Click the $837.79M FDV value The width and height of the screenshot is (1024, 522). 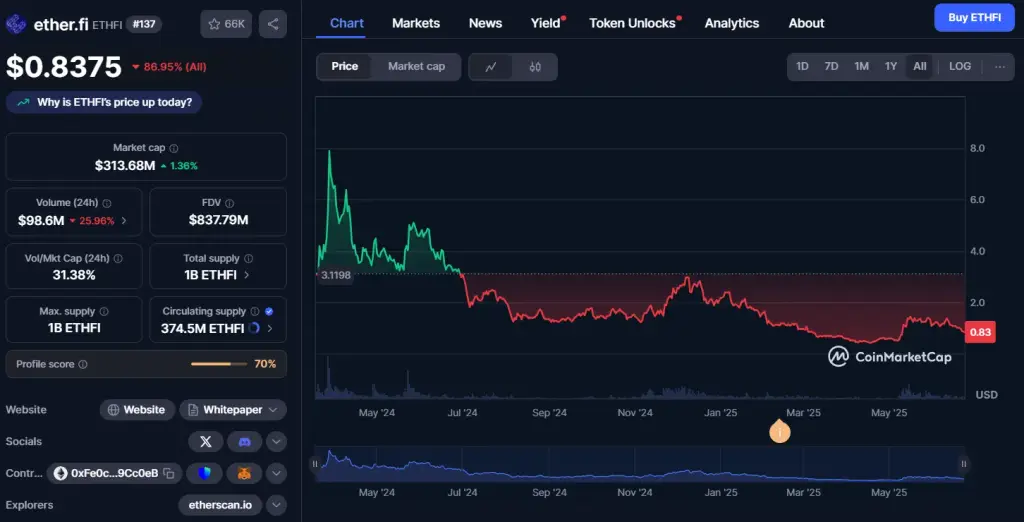click(218, 220)
